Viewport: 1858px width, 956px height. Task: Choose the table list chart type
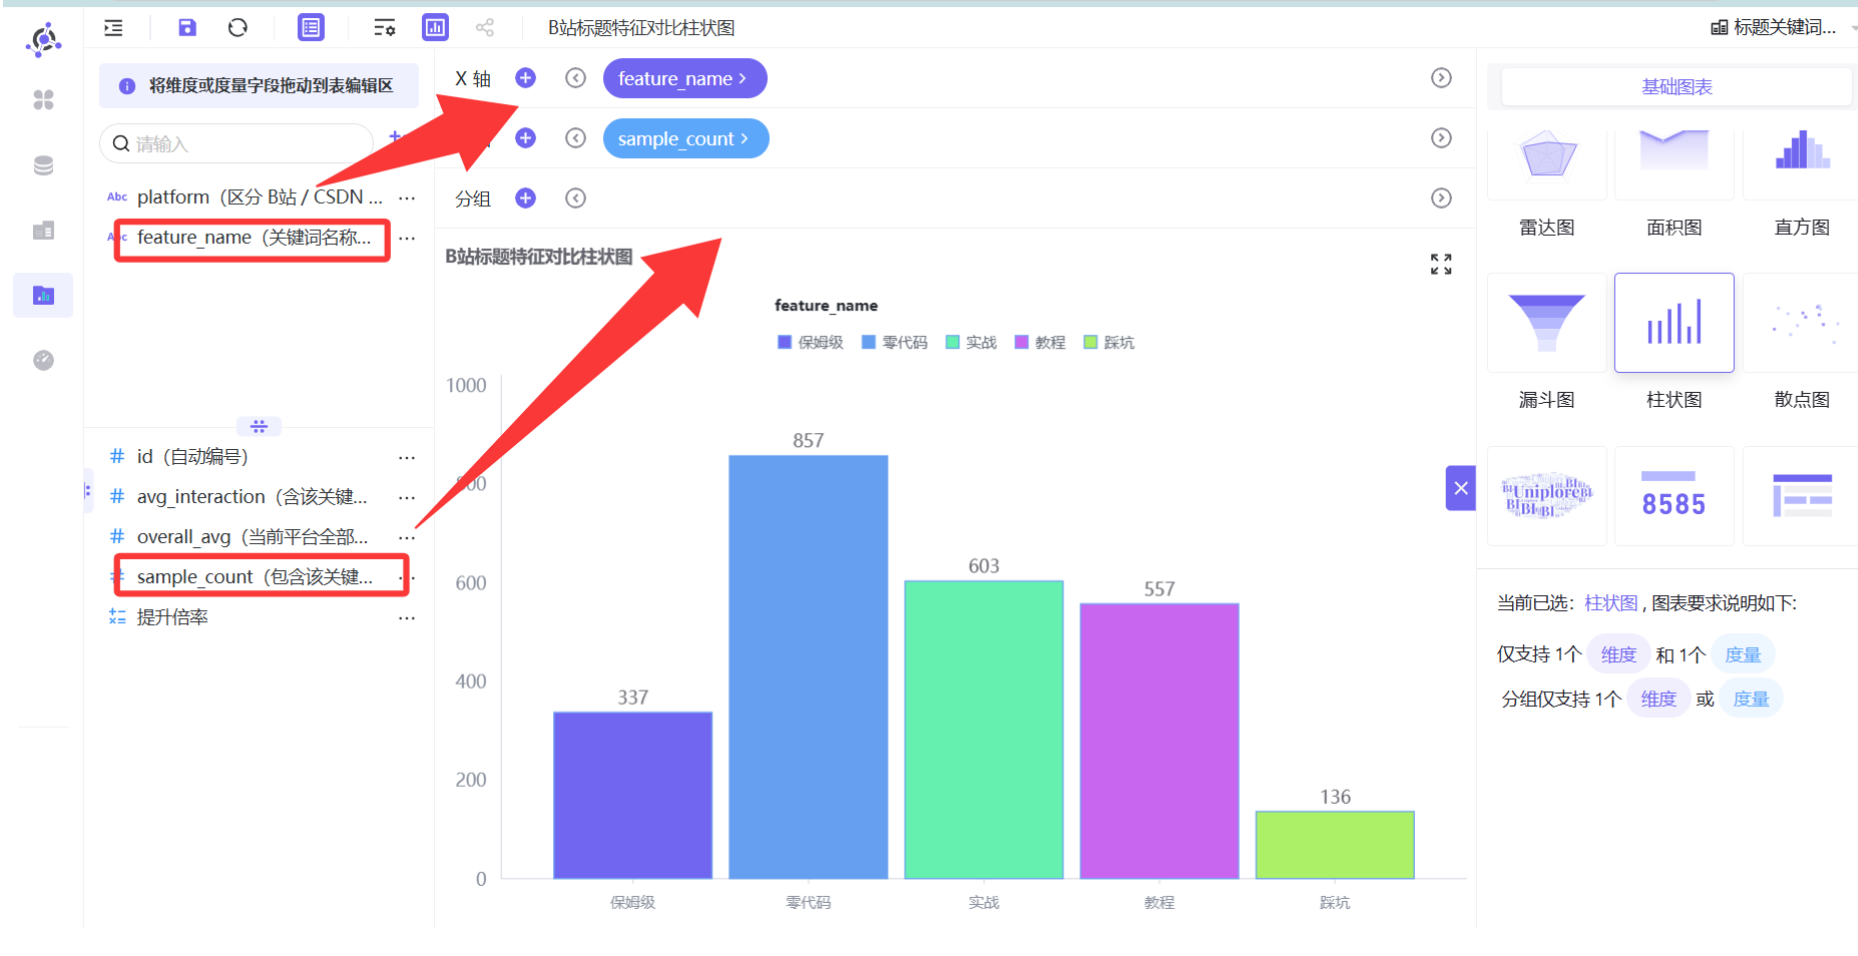[x=1801, y=496]
